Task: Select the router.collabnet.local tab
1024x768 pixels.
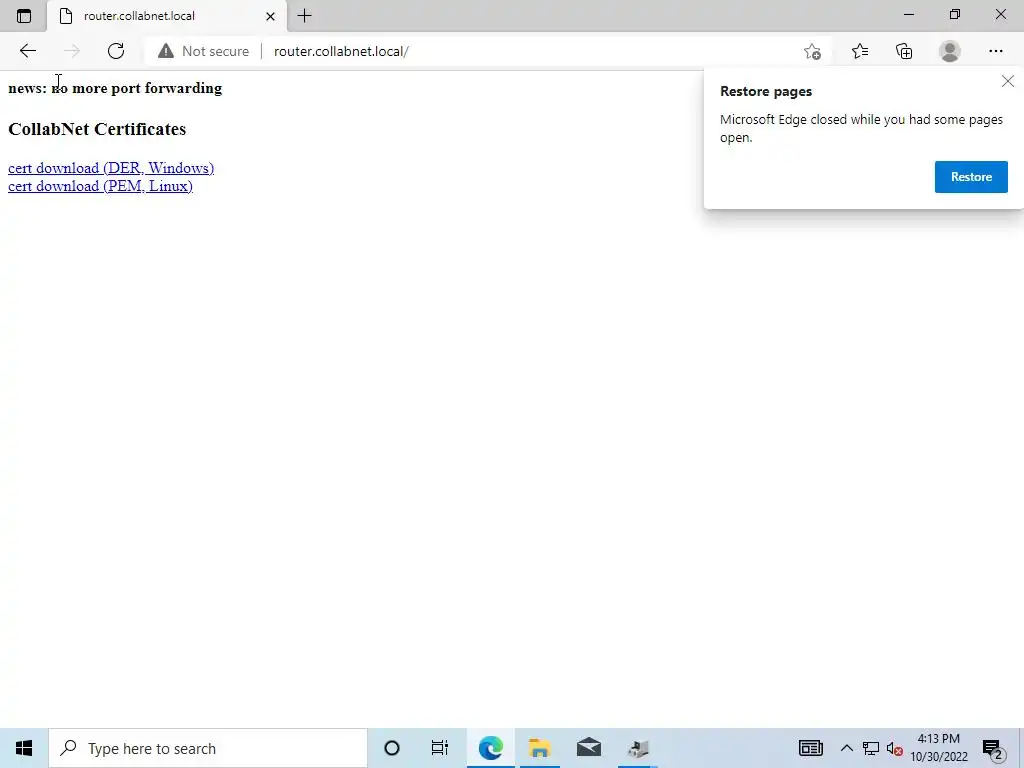Action: tap(167, 16)
